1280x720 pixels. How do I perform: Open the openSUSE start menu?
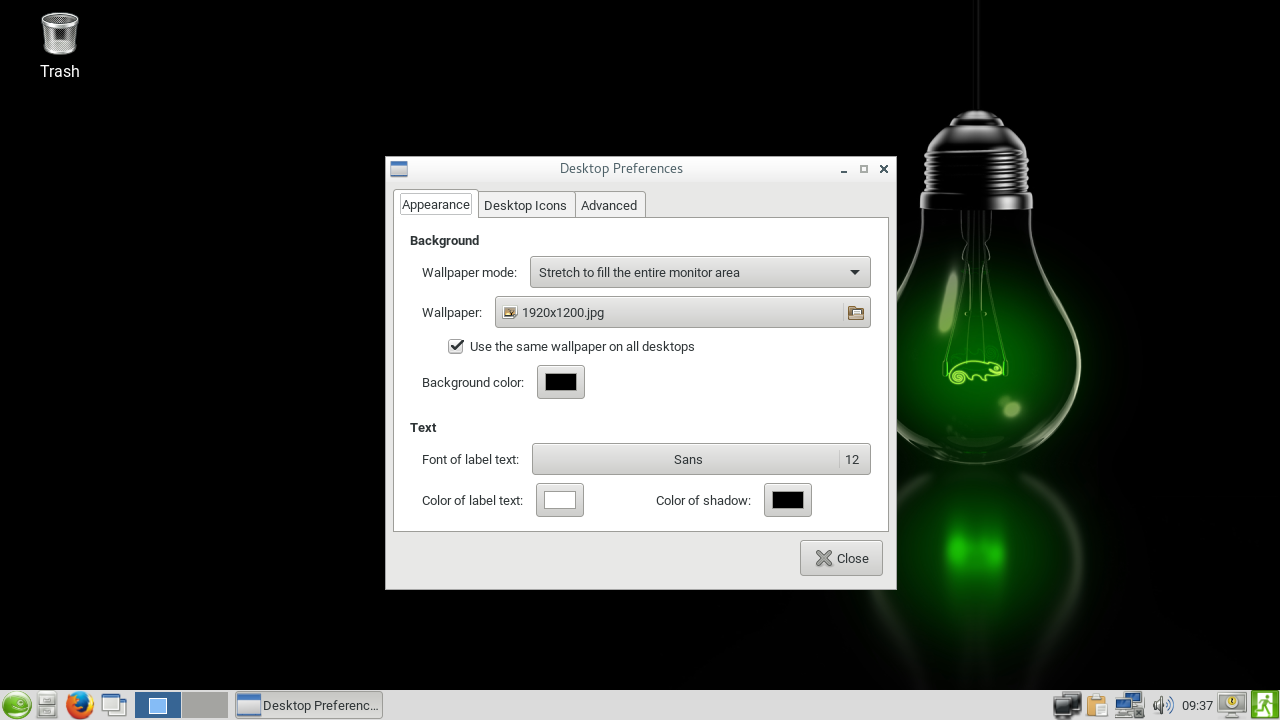pos(16,706)
